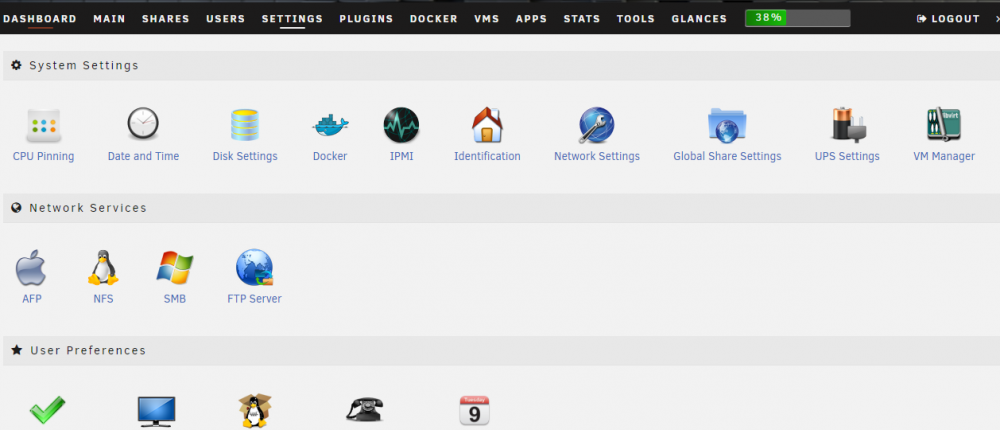Go to the Dashboard tab
Screen dimensions: 1000x430
(x=40, y=19)
